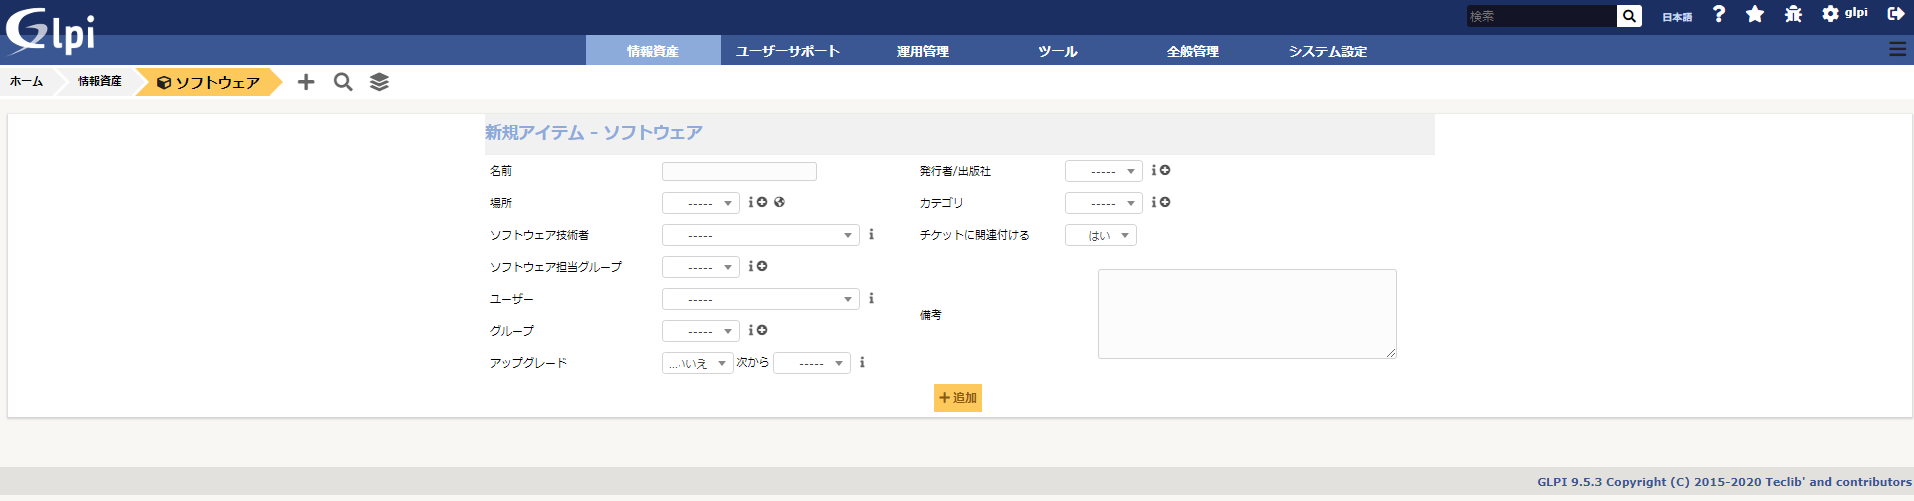Open the アップグレード いいえ dropdown

pyautogui.click(x=697, y=364)
